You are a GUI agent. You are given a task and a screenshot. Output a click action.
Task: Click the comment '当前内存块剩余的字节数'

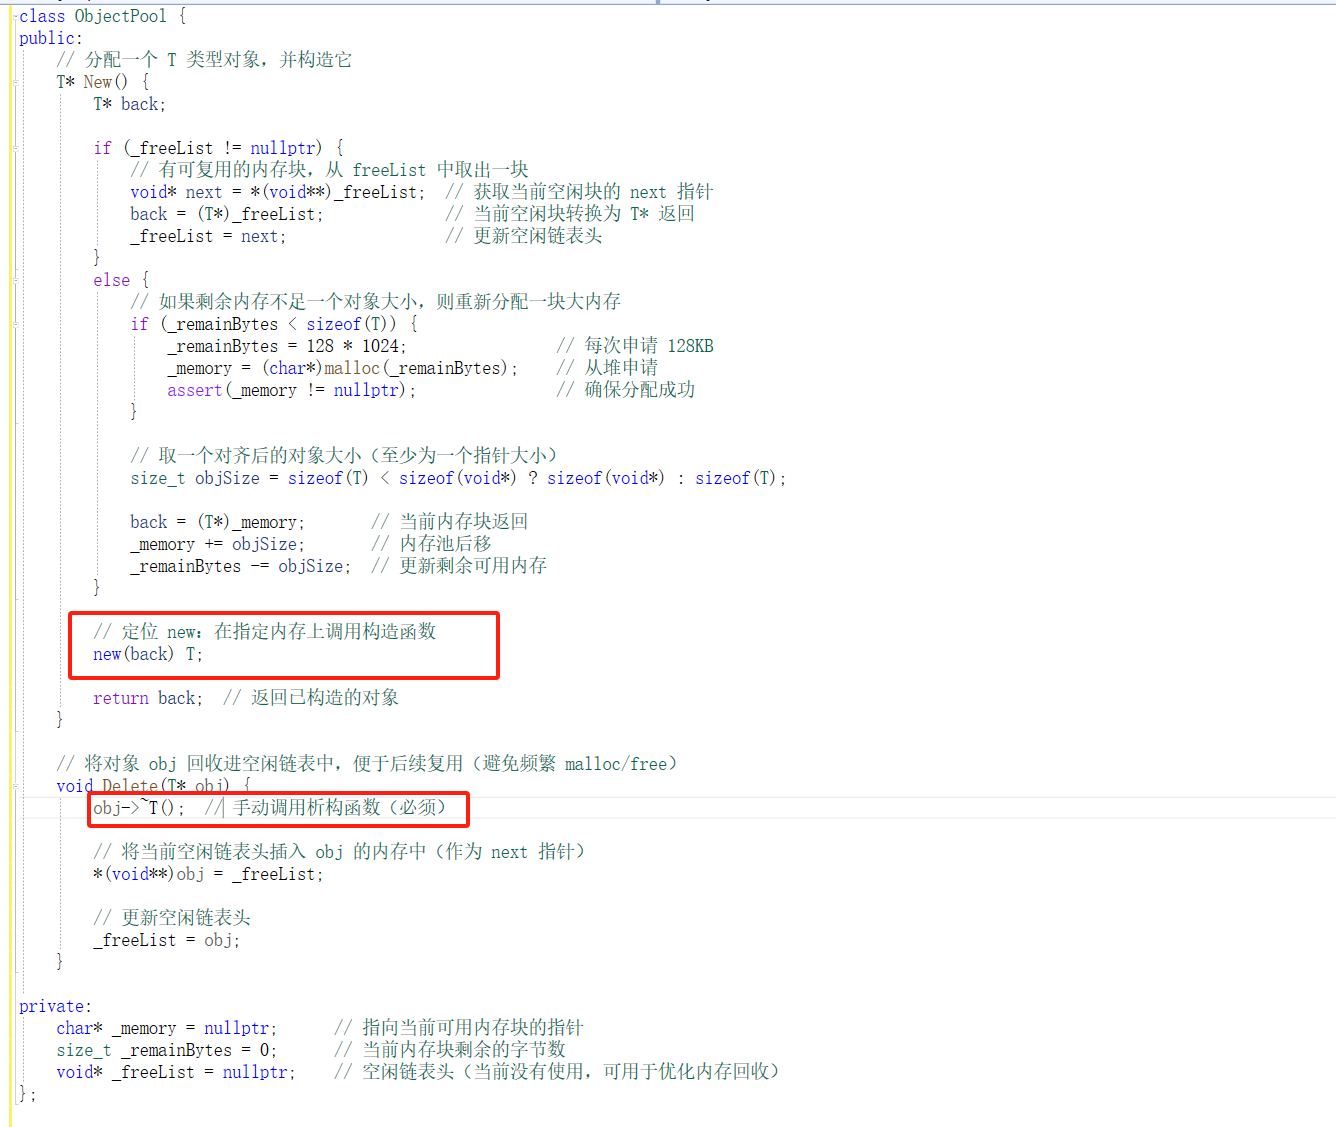point(450,1050)
